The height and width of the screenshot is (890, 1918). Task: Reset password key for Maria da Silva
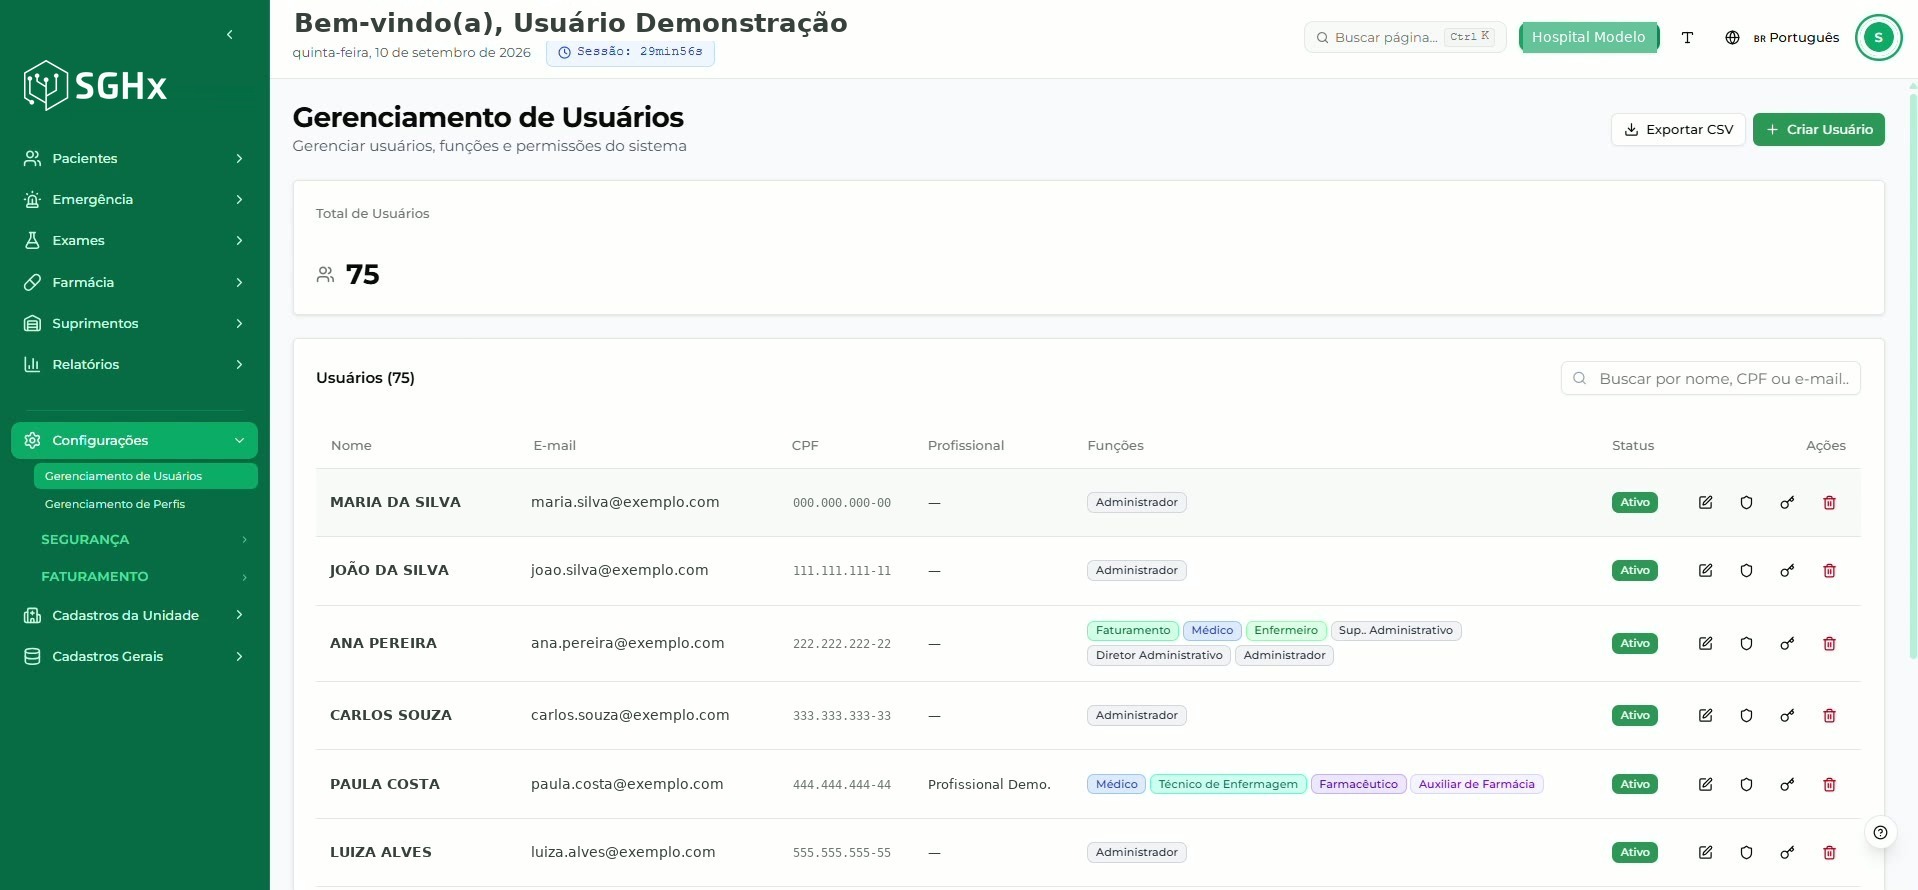coord(1787,502)
